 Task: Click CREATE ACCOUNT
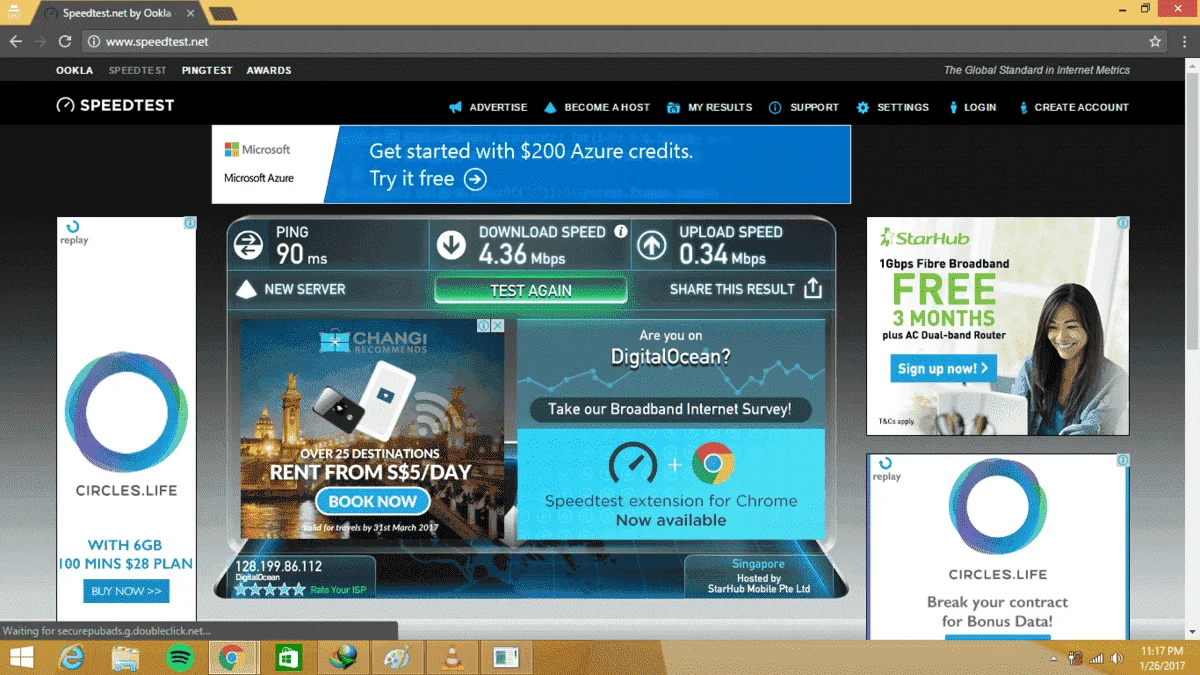1073,107
